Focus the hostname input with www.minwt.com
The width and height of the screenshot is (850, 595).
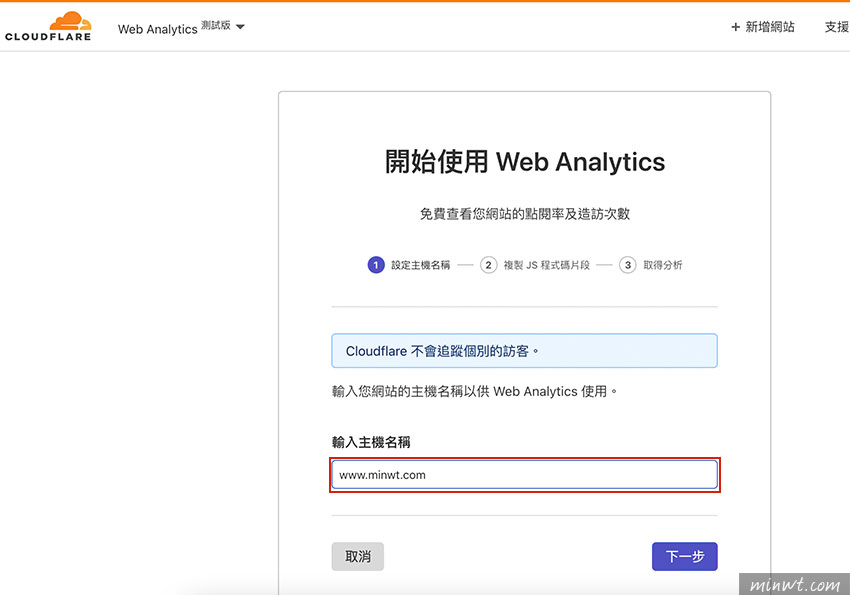525,475
